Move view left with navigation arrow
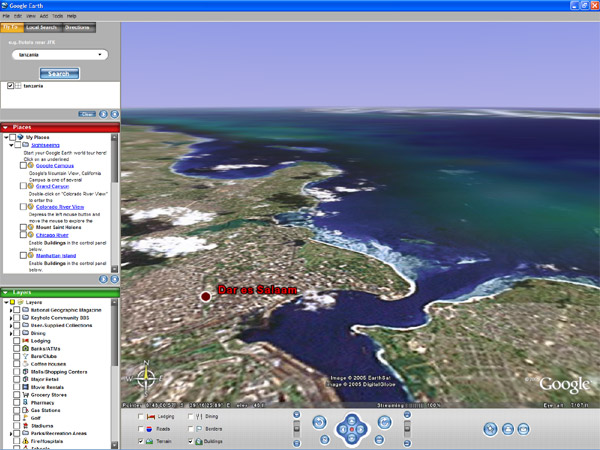The width and height of the screenshot is (600, 450). pos(342,429)
